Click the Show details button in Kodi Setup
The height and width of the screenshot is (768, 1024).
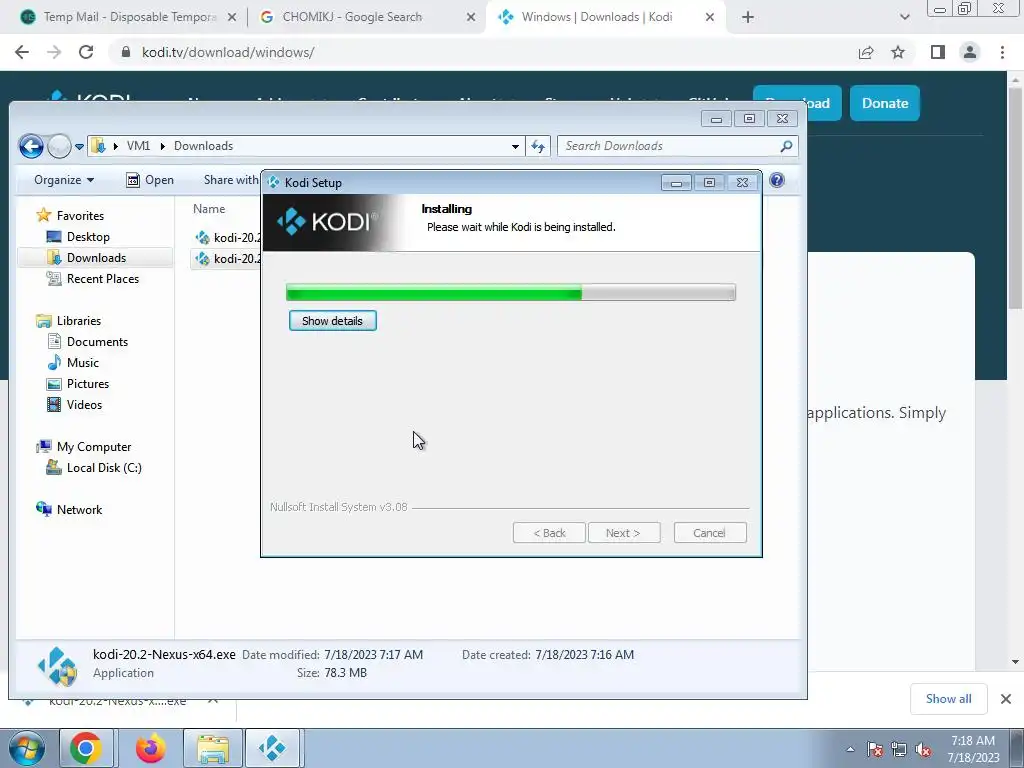(332, 321)
